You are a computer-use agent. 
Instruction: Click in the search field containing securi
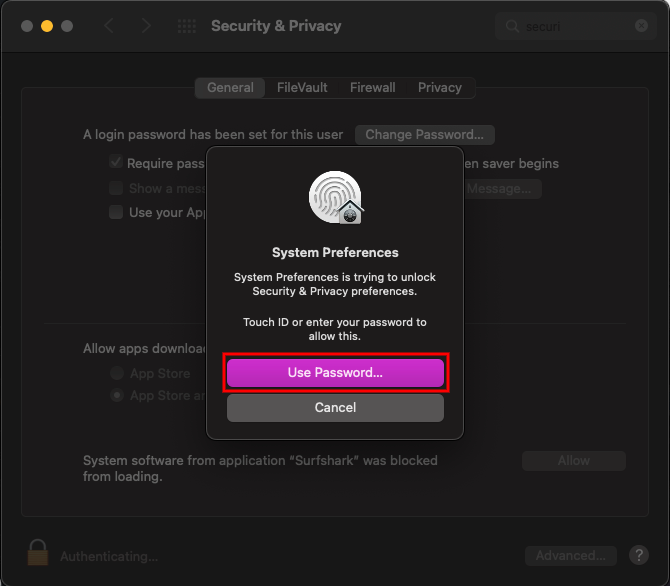tap(576, 26)
